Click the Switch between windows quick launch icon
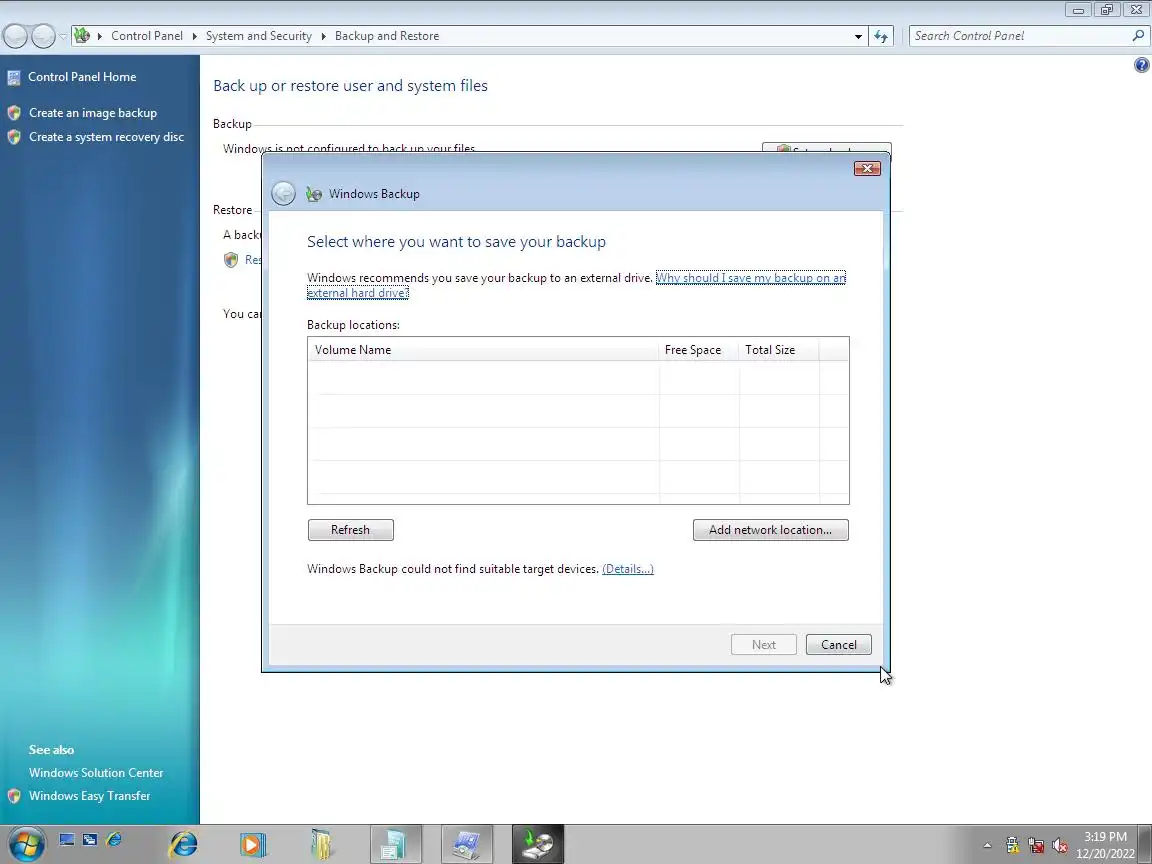1152x864 pixels. (x=90, y=839)
